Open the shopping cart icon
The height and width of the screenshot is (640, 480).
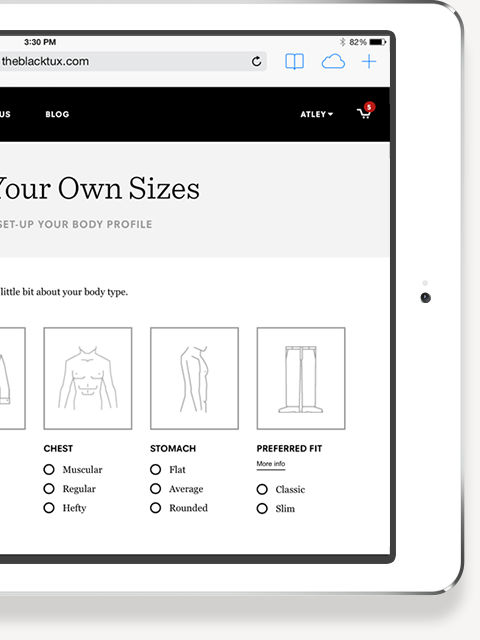point(363,113)
